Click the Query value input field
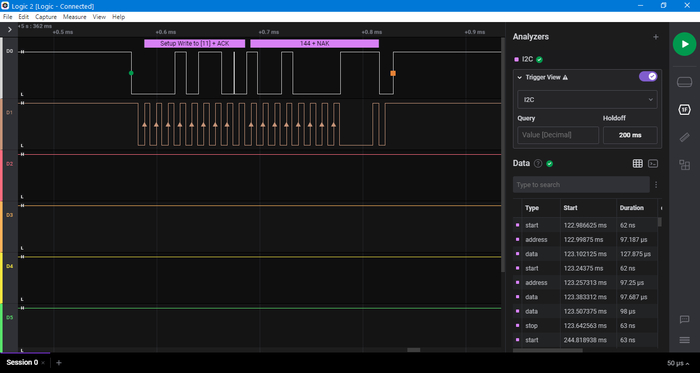The image size is (700, 373). (558, 135)
